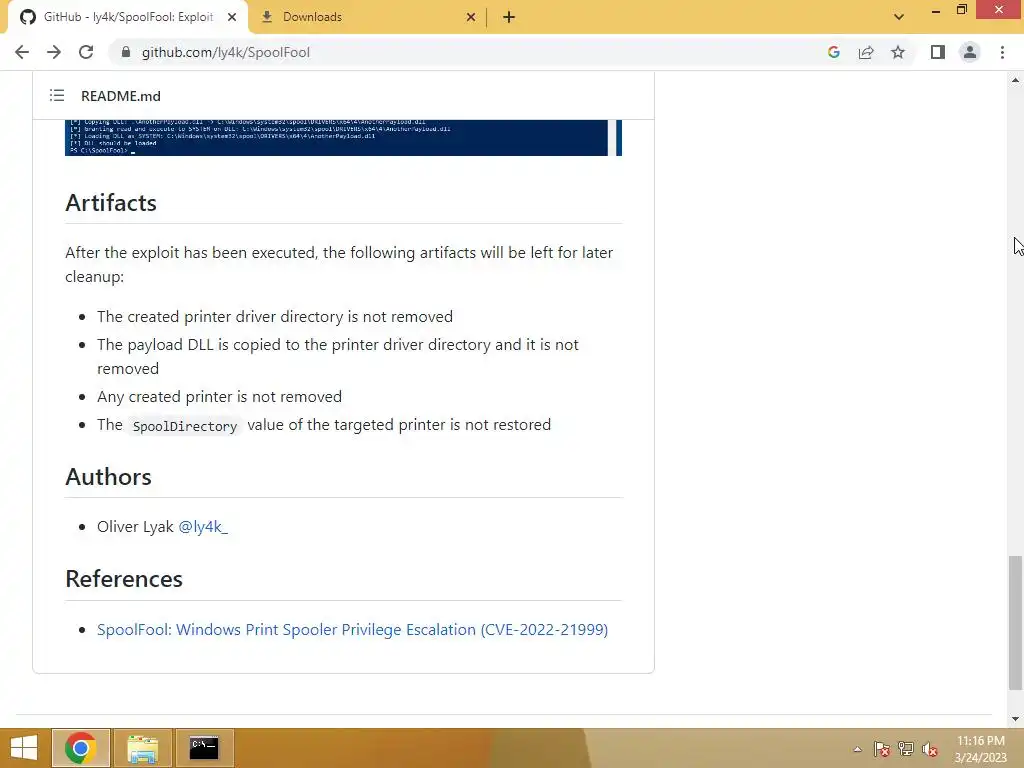The height and width of the screenshot is (768, 1024).
Task: Open the README table of contents outline
Action: click(57, 96)
